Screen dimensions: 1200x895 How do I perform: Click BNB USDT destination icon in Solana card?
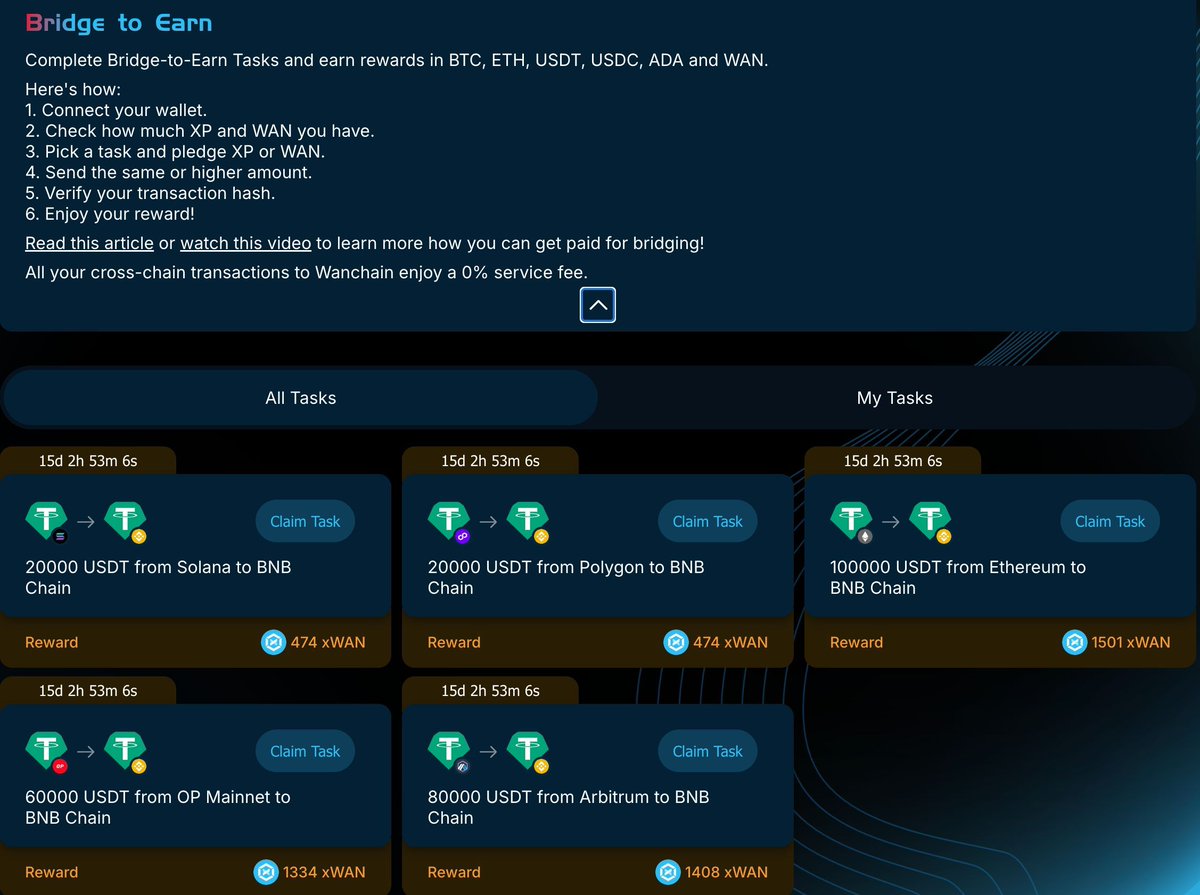point(126,521)
